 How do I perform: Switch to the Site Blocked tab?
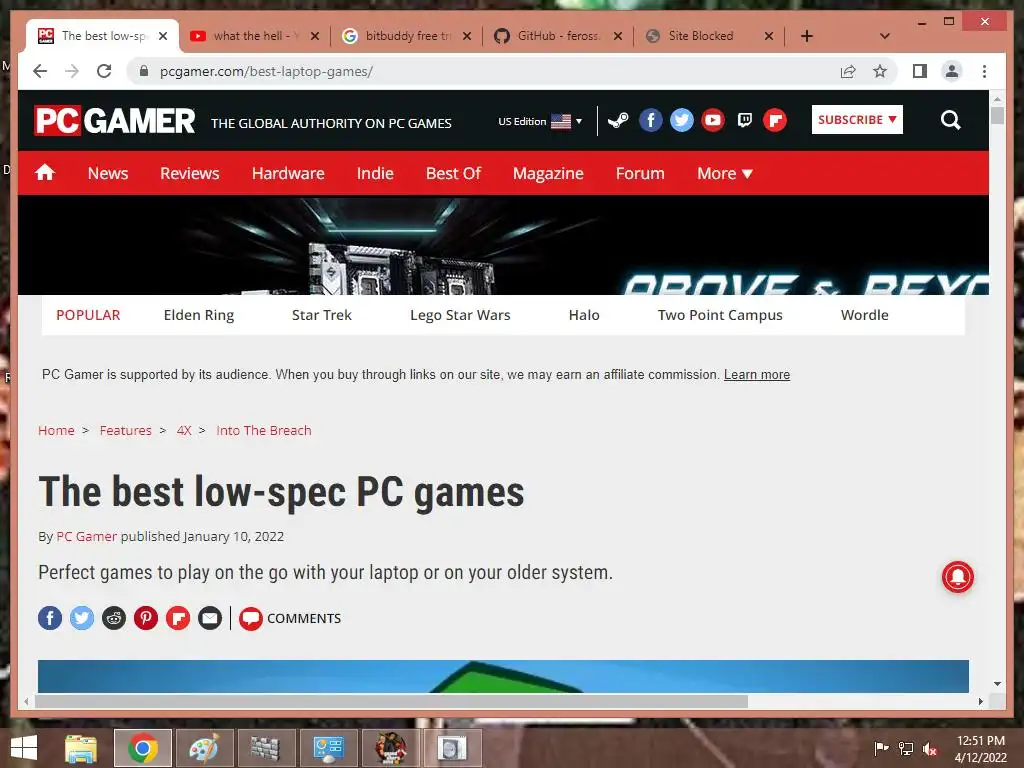[699, 36]
